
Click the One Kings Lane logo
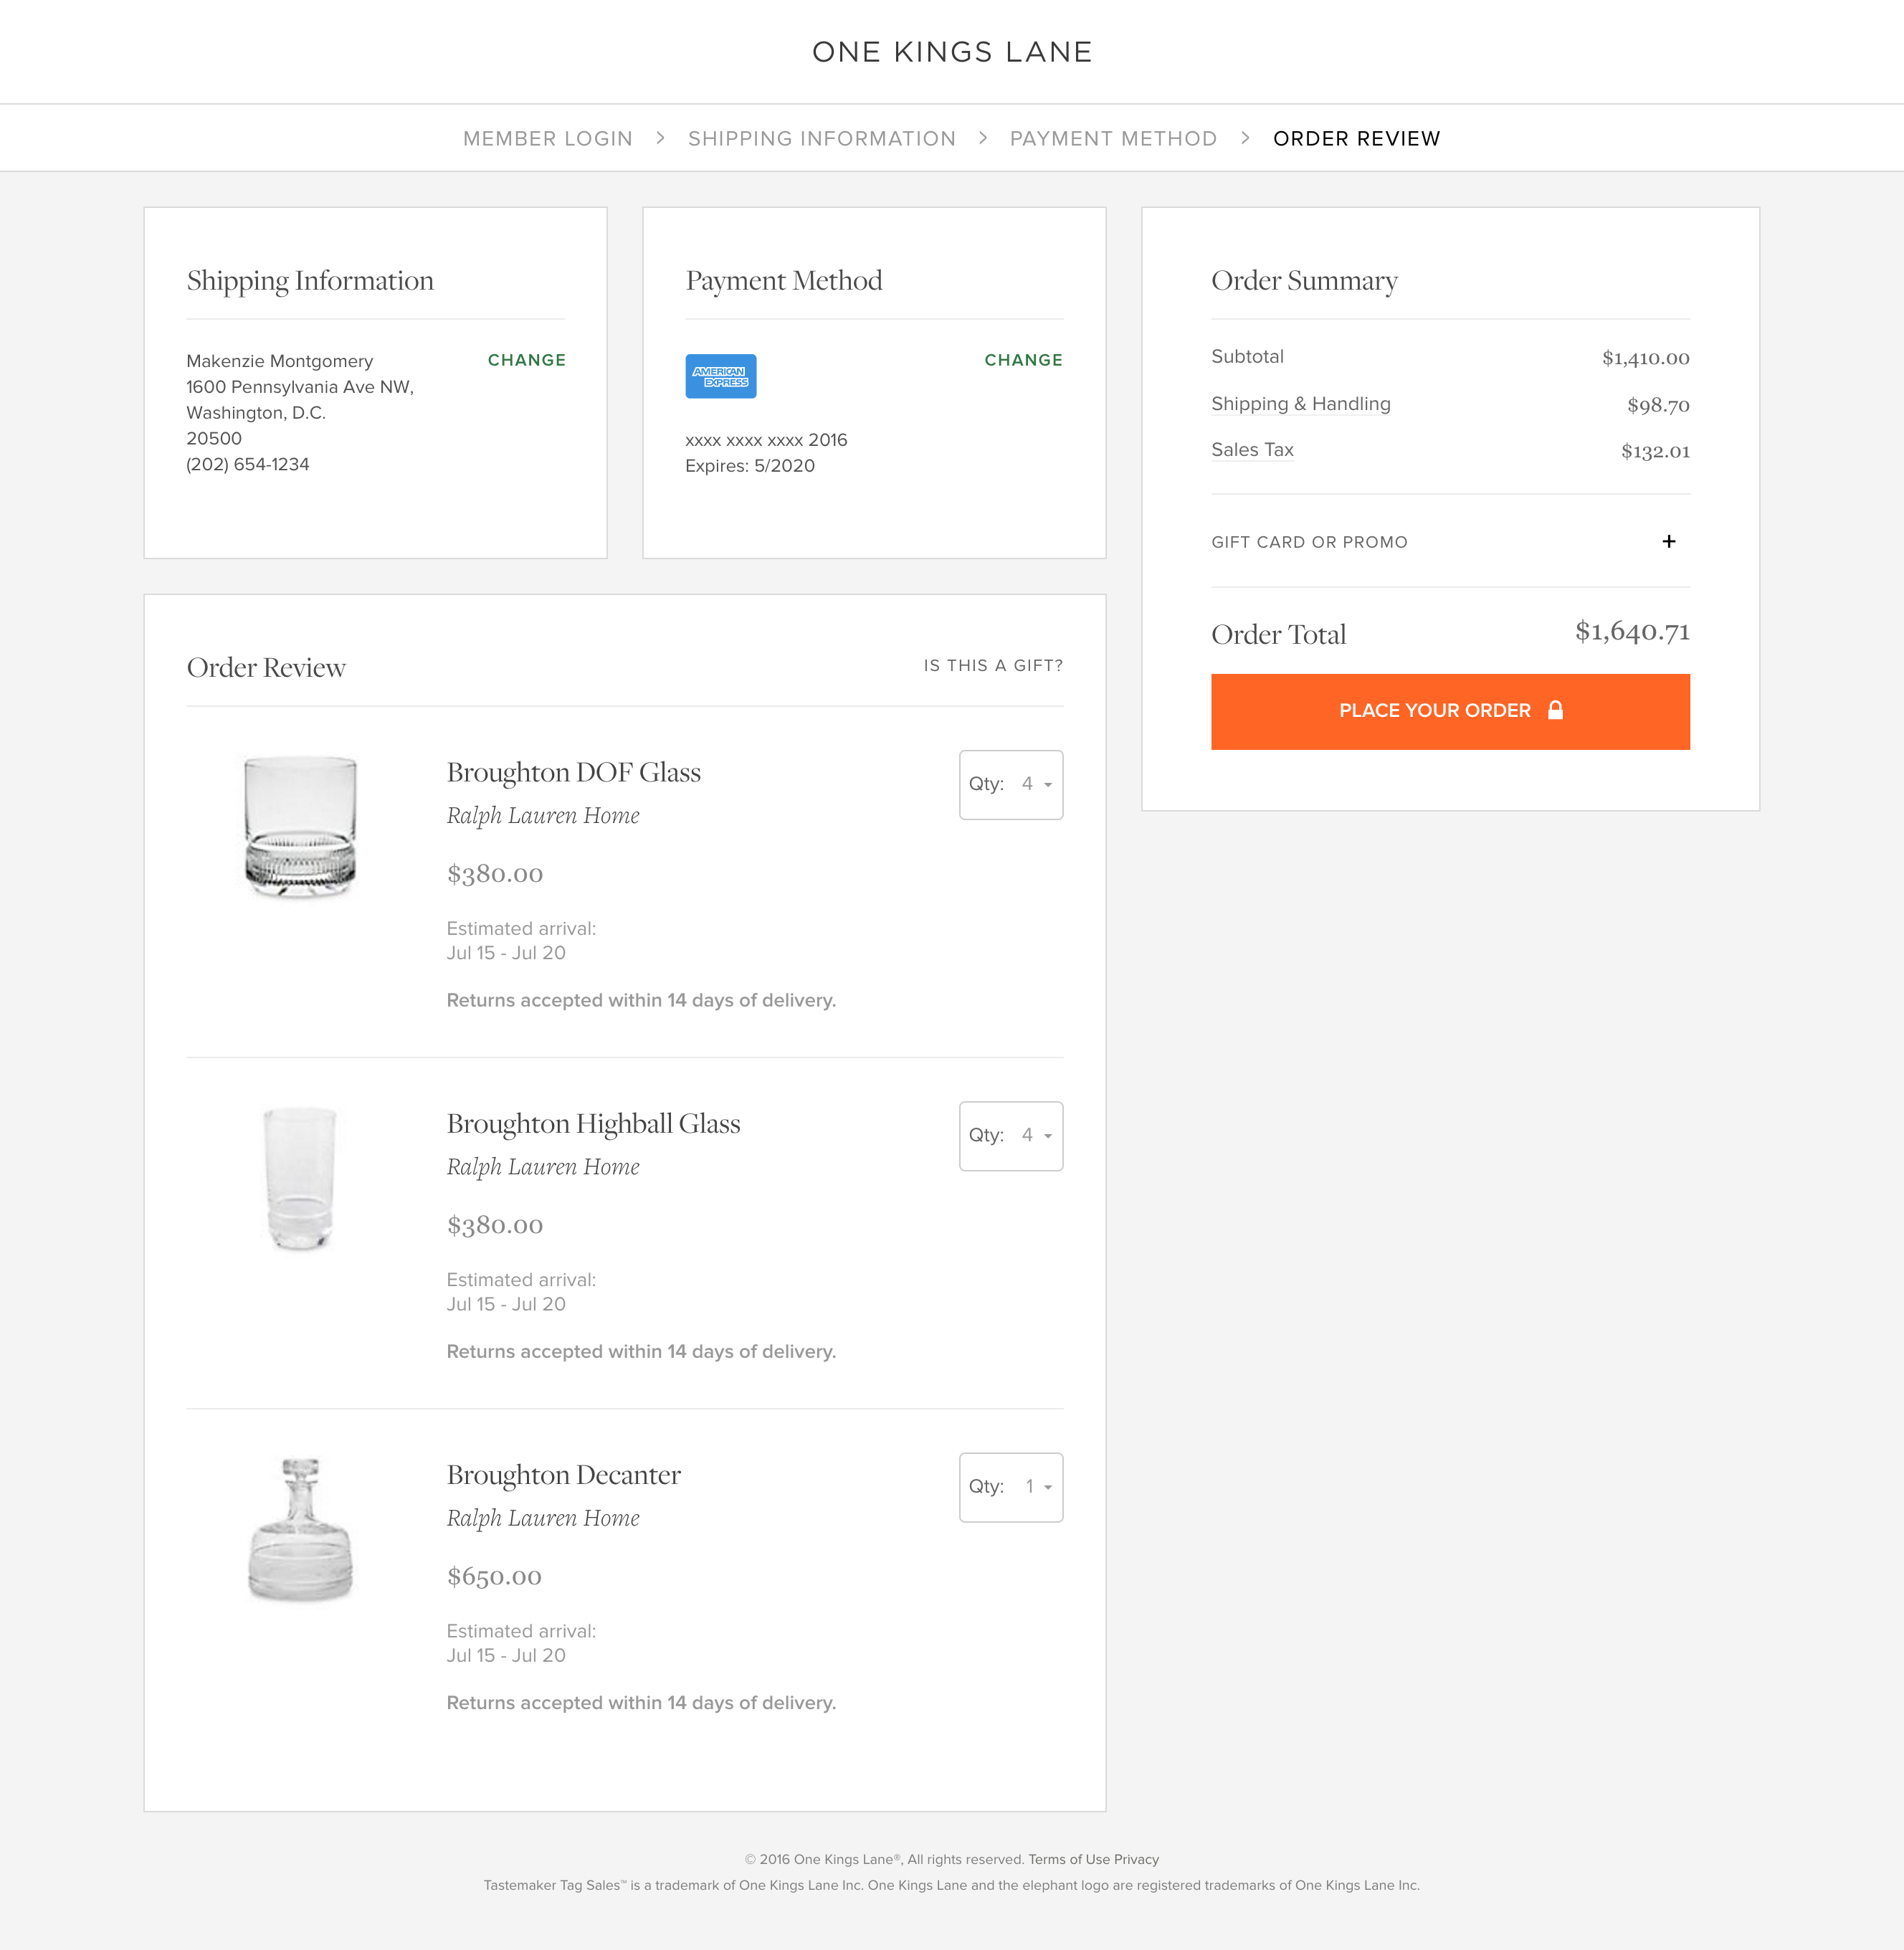tap(951, 52)
